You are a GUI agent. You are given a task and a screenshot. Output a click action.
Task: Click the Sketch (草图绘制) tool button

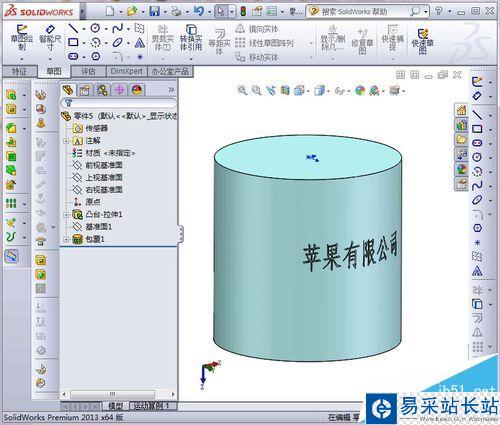point(22,37)
